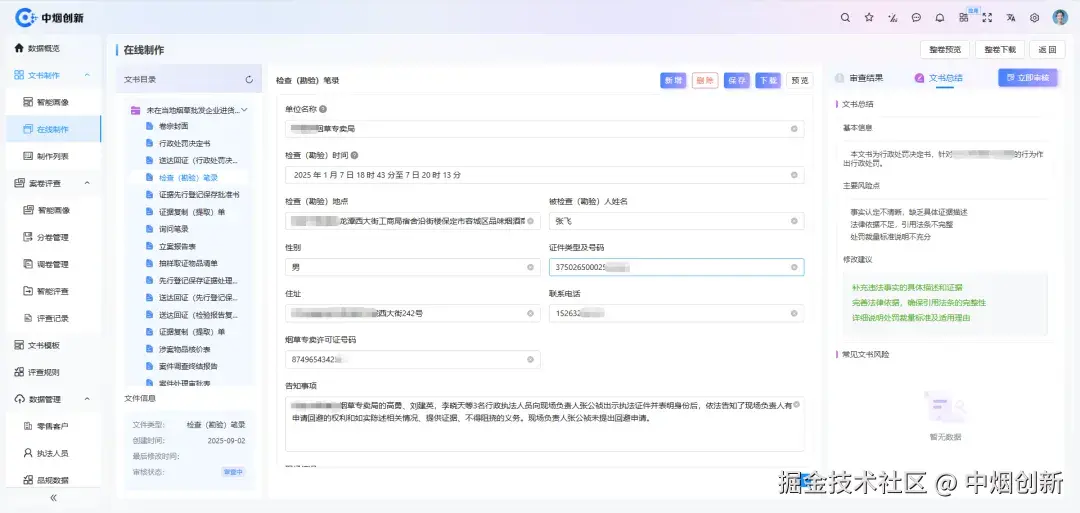
Task: Open 零售客户 in sidebar
Action: coord(54,426)
